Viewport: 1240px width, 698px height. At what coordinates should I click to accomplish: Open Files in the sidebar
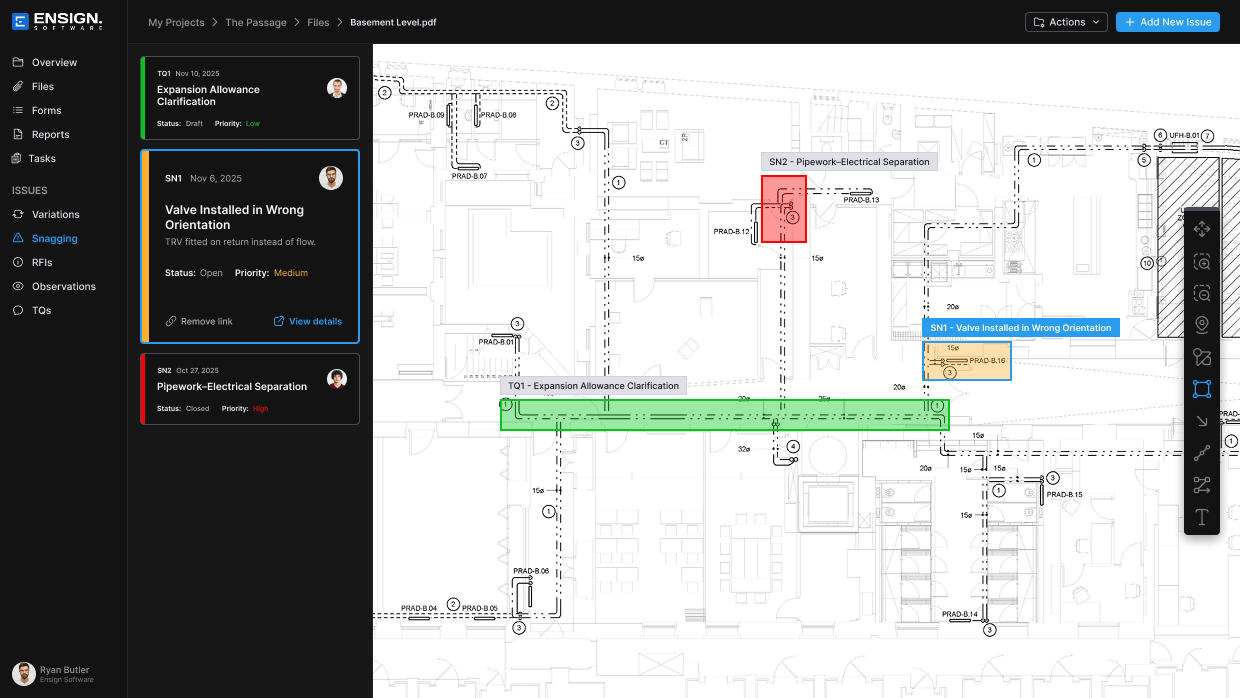pos(43,86)
